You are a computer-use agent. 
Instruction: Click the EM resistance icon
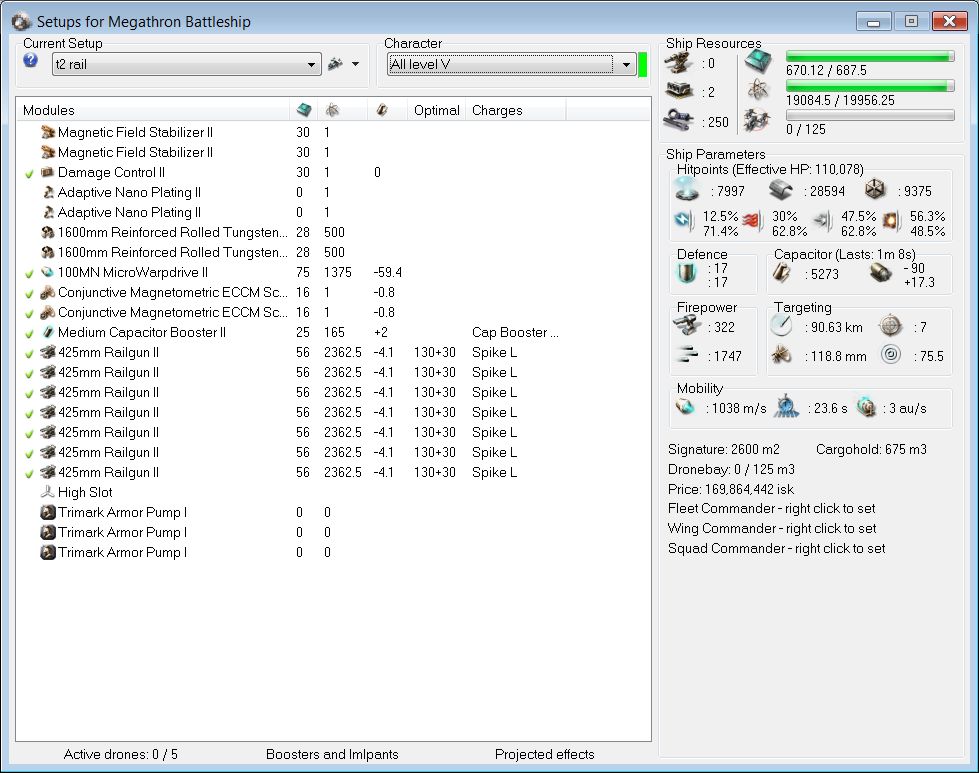click(x=684, y=221)
